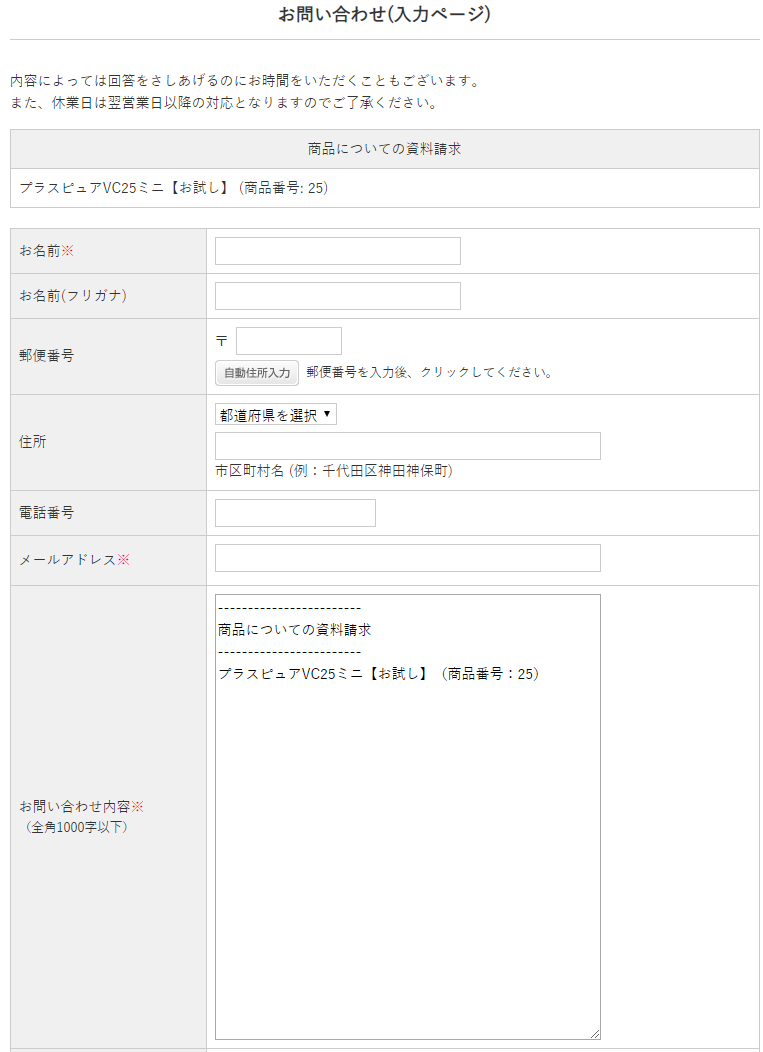Click the メールアドレス email field

(x=407, y=558)
